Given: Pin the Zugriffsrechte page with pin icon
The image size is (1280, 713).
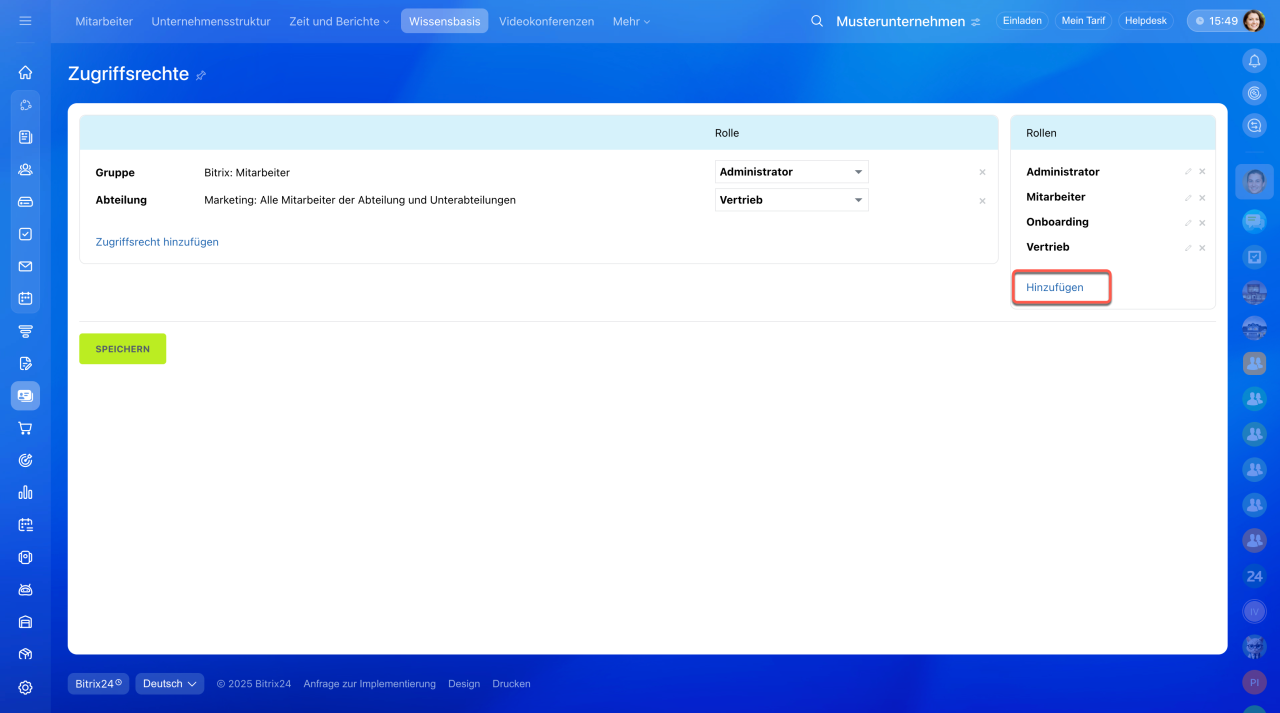Looking at the screenshot, I should (x=201, y=75).
